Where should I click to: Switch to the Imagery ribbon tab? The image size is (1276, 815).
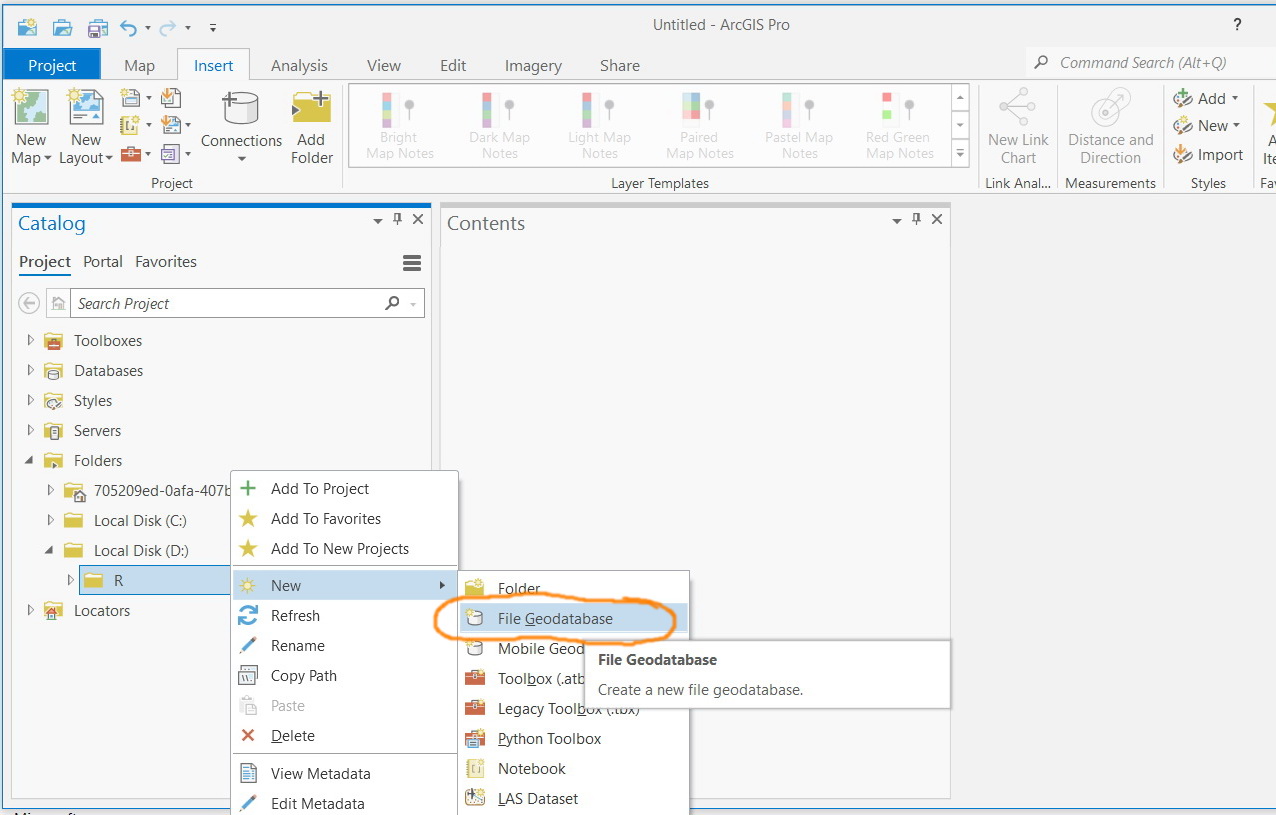532,65
